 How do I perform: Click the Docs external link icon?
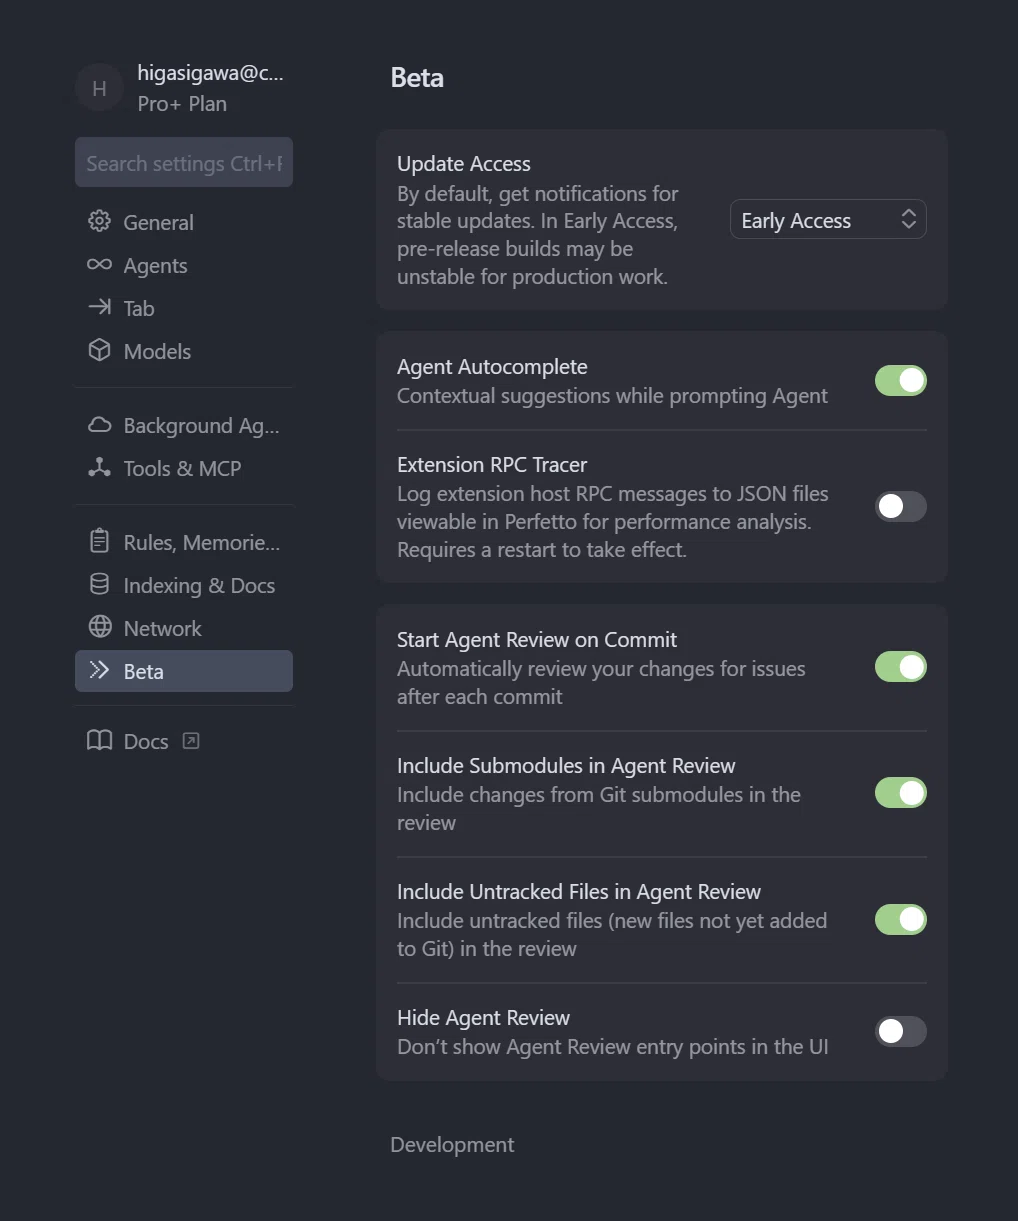coord(191,741)
